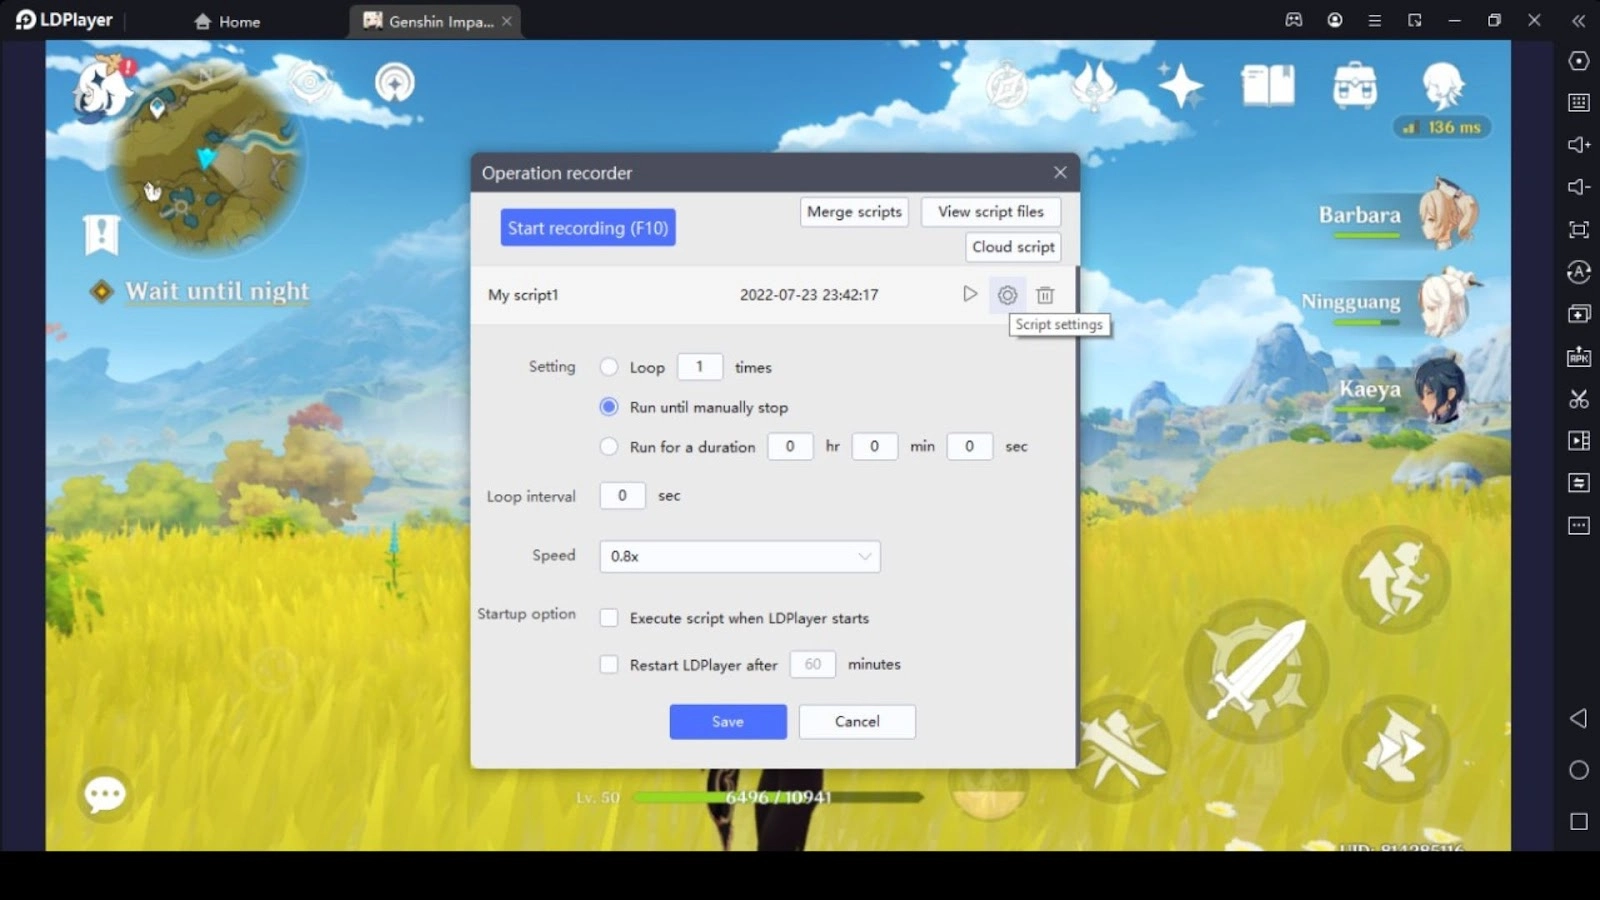Select Run for a duration option
Screen dimensions: 1600x900
608,447
